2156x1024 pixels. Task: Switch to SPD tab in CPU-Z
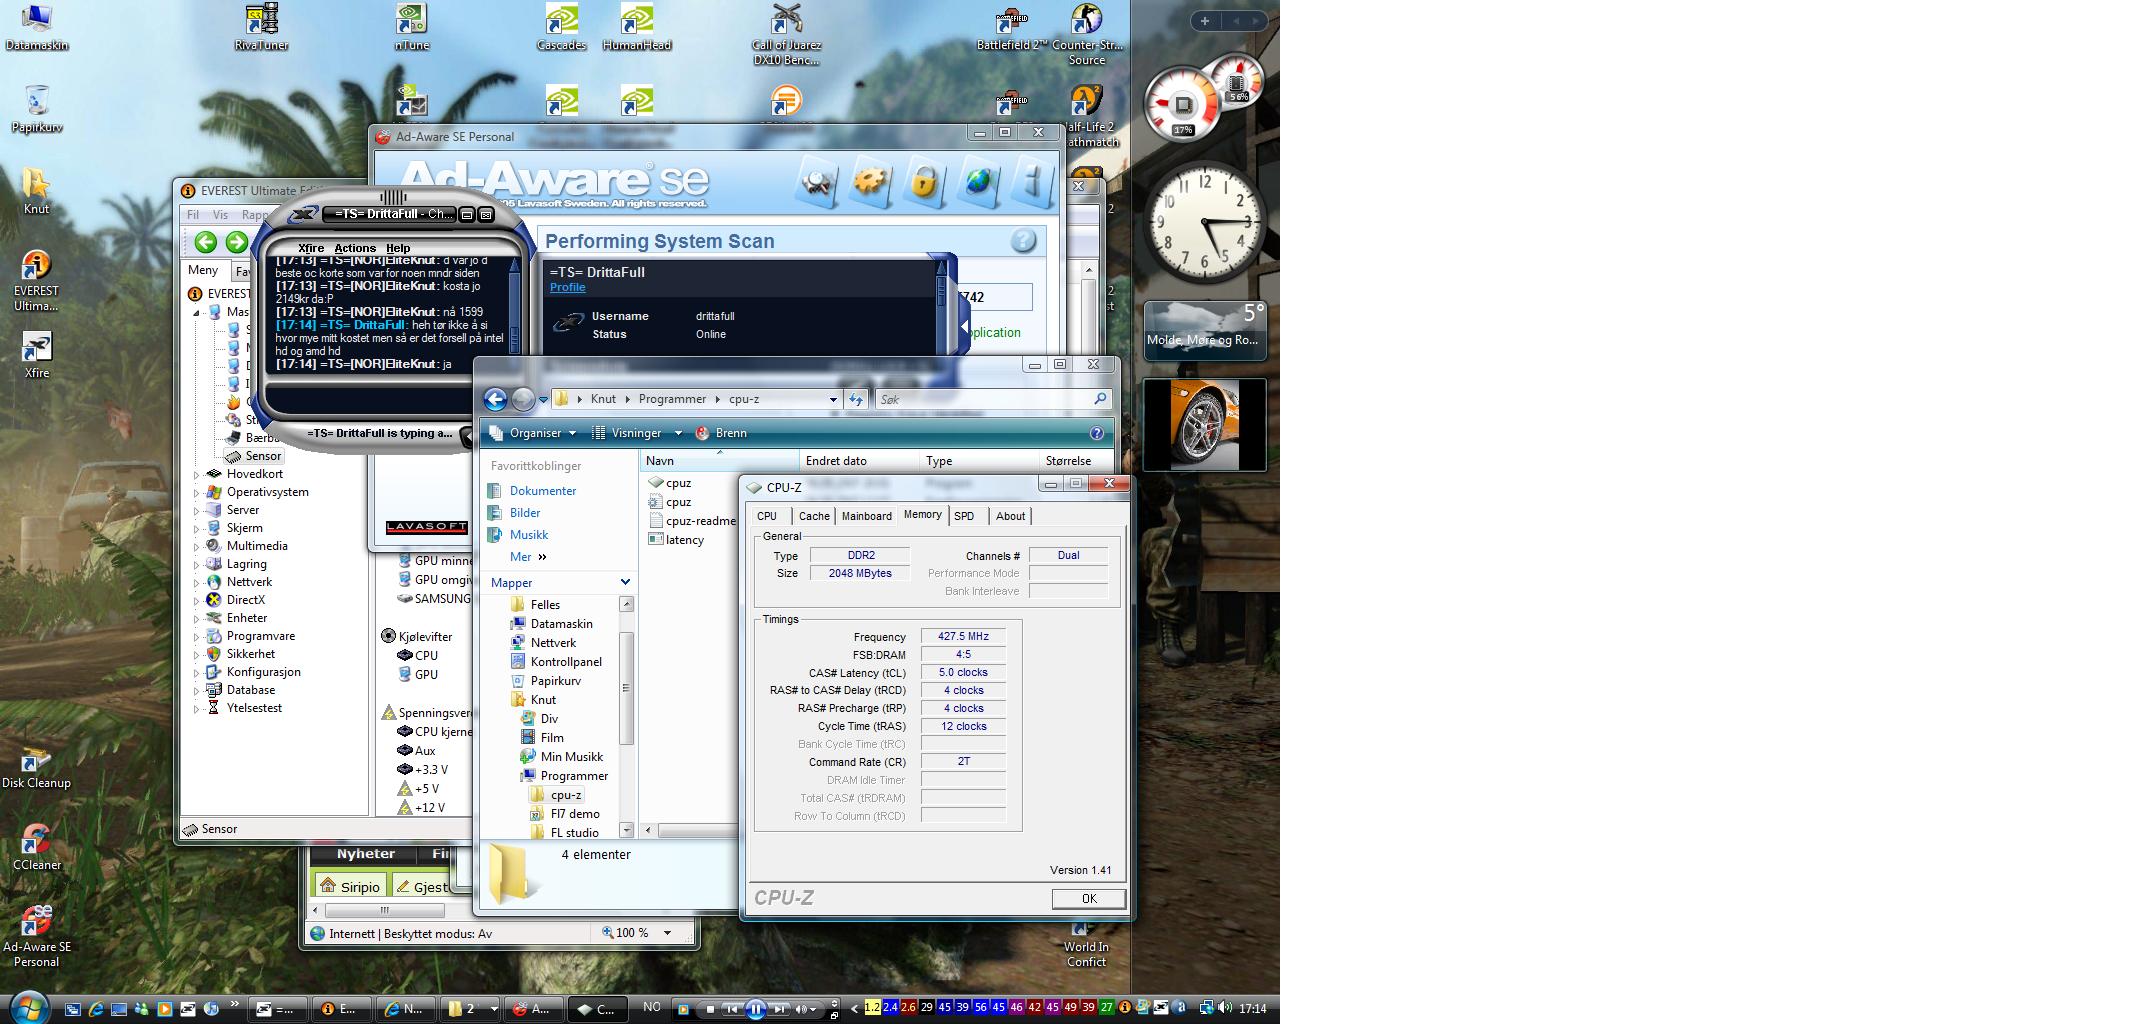click(964, 516)
